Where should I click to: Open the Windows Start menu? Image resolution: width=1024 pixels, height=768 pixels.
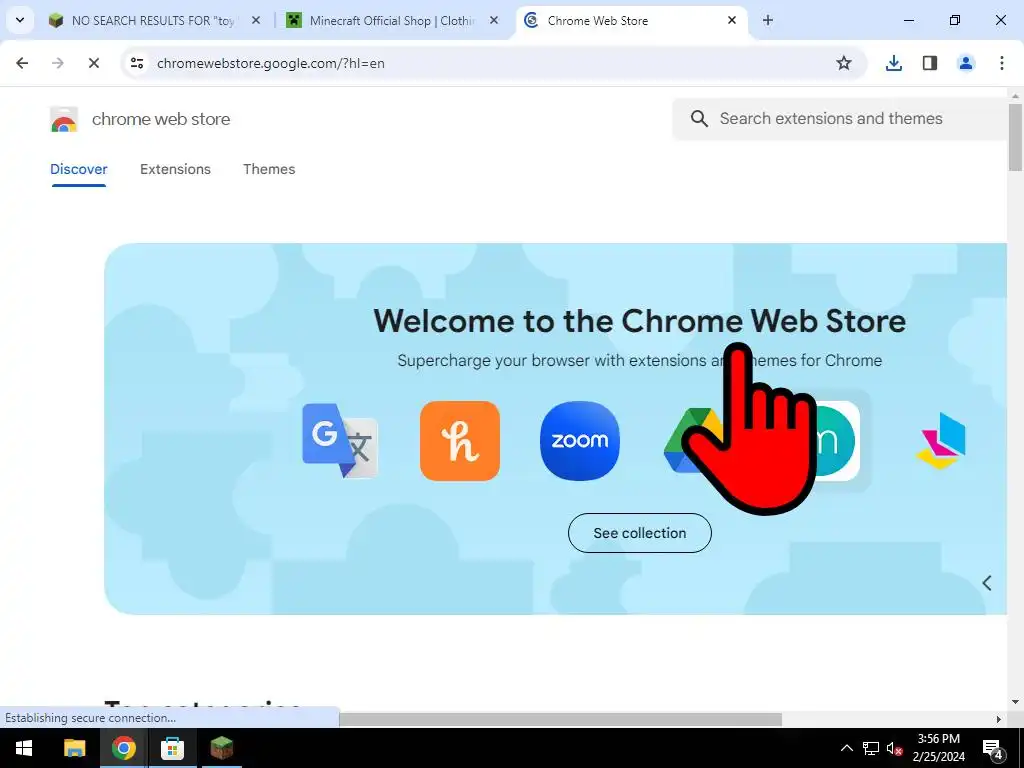point(24,748)
